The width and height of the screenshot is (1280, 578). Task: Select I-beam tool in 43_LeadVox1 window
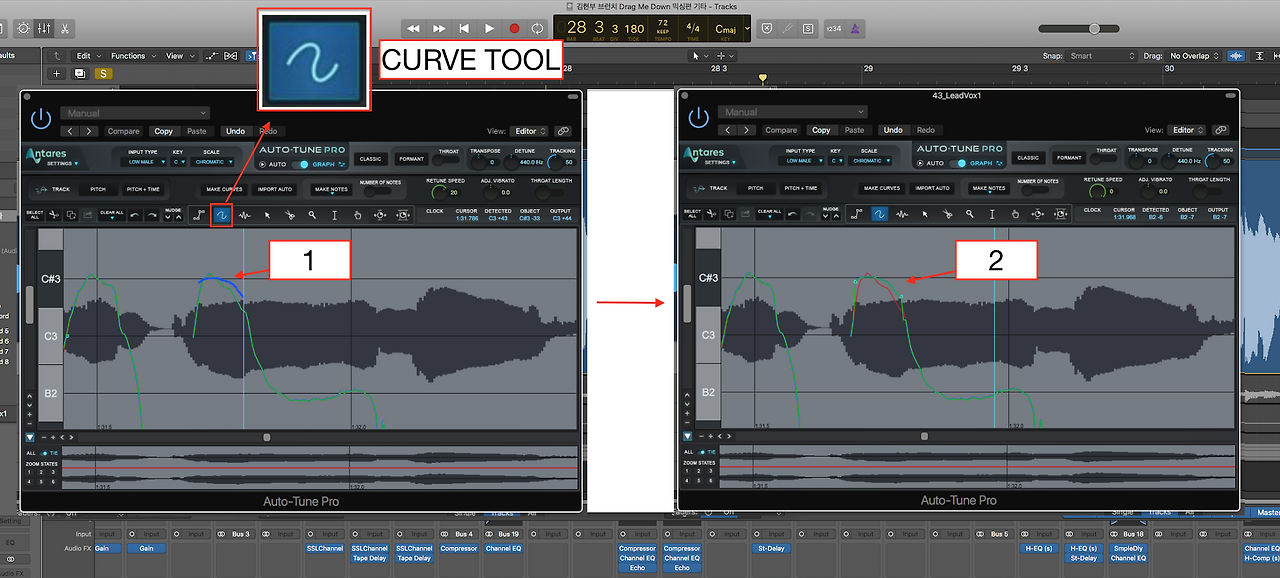click(992, 213)
